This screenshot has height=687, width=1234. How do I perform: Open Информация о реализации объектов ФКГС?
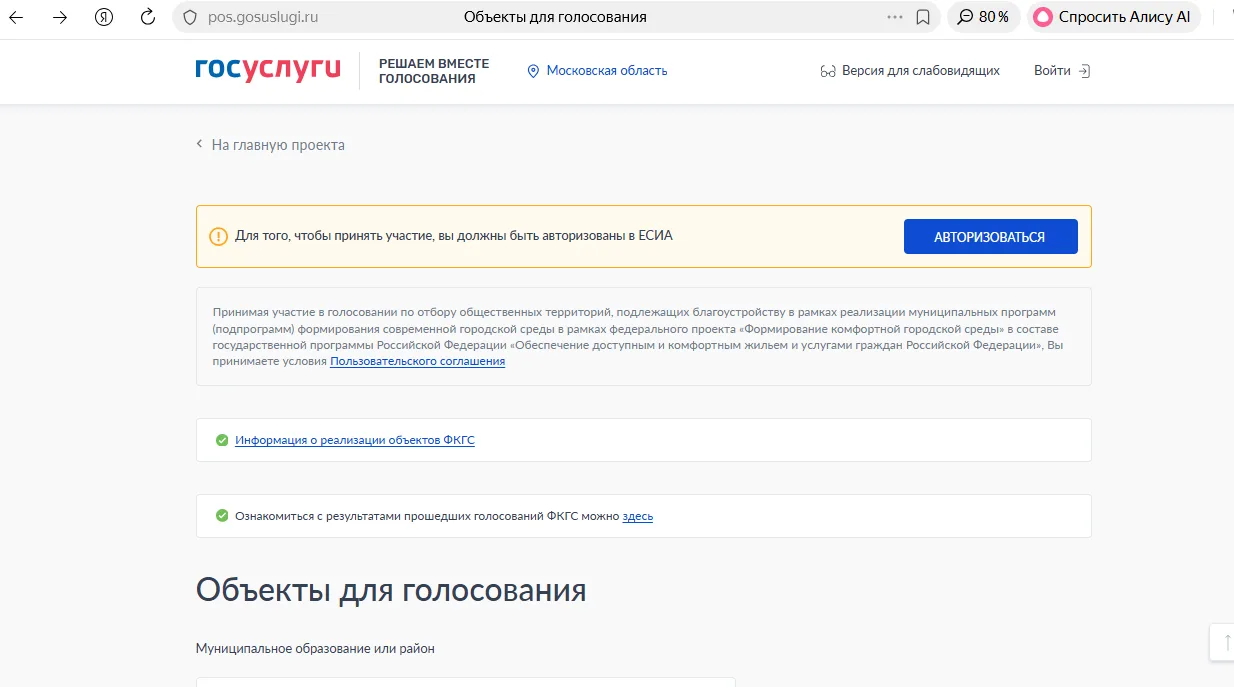click(x=354, y=440)
